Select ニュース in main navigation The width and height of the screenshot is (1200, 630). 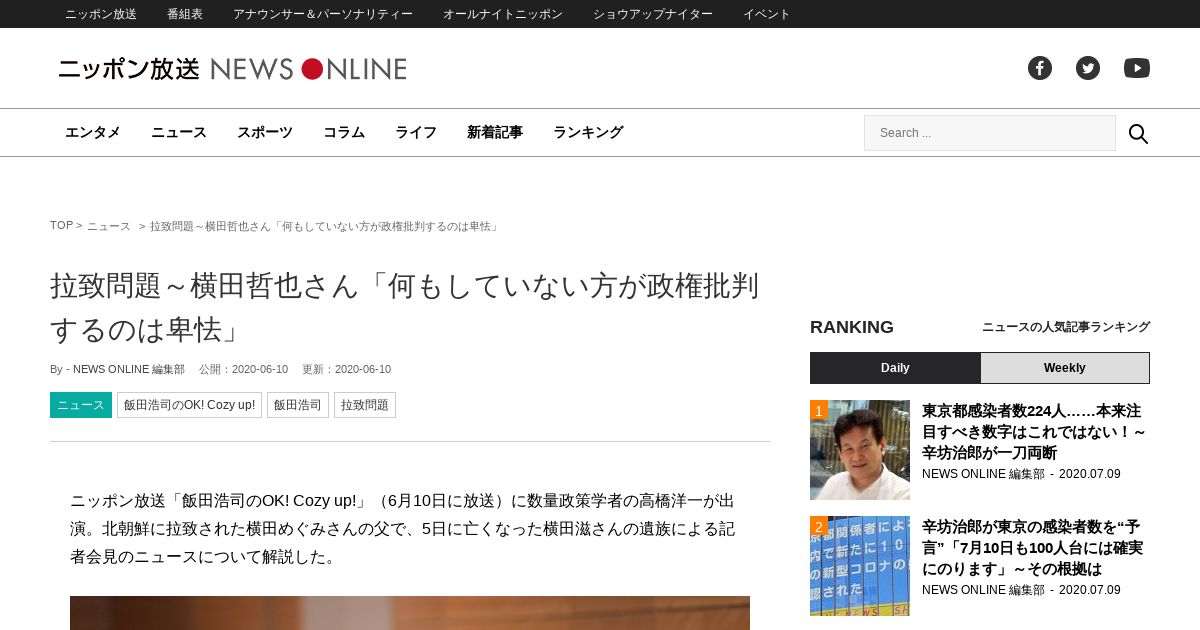(179, 132)
